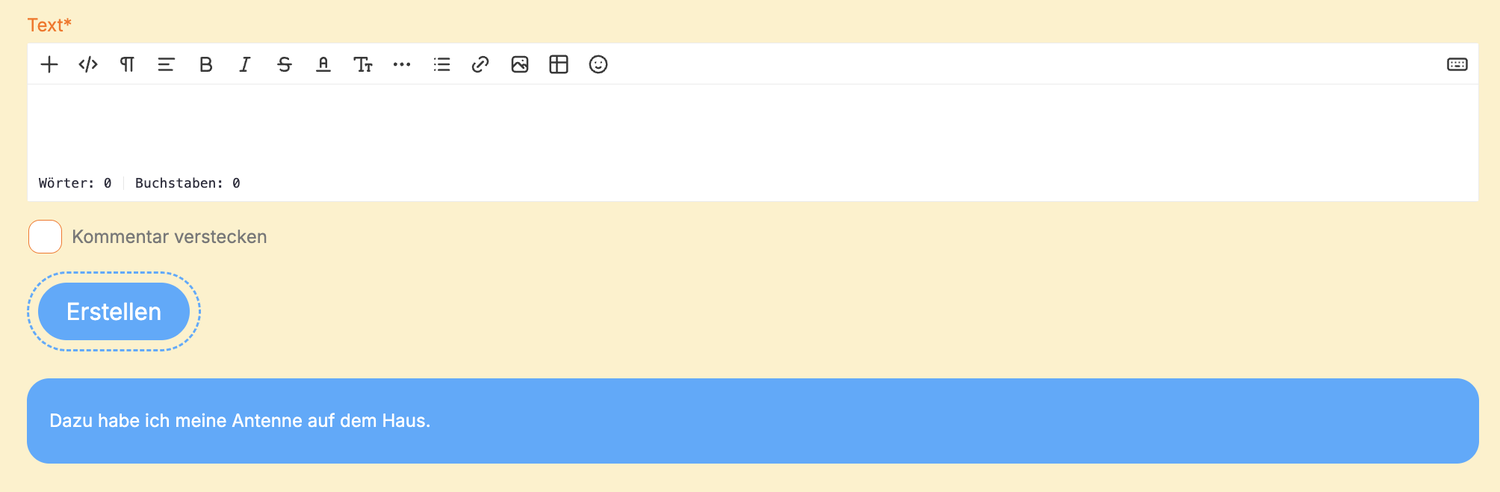Insert a hyperlink
This screenshot has width=1500, height=492.
pyautogui.click(x=480, y=65)
